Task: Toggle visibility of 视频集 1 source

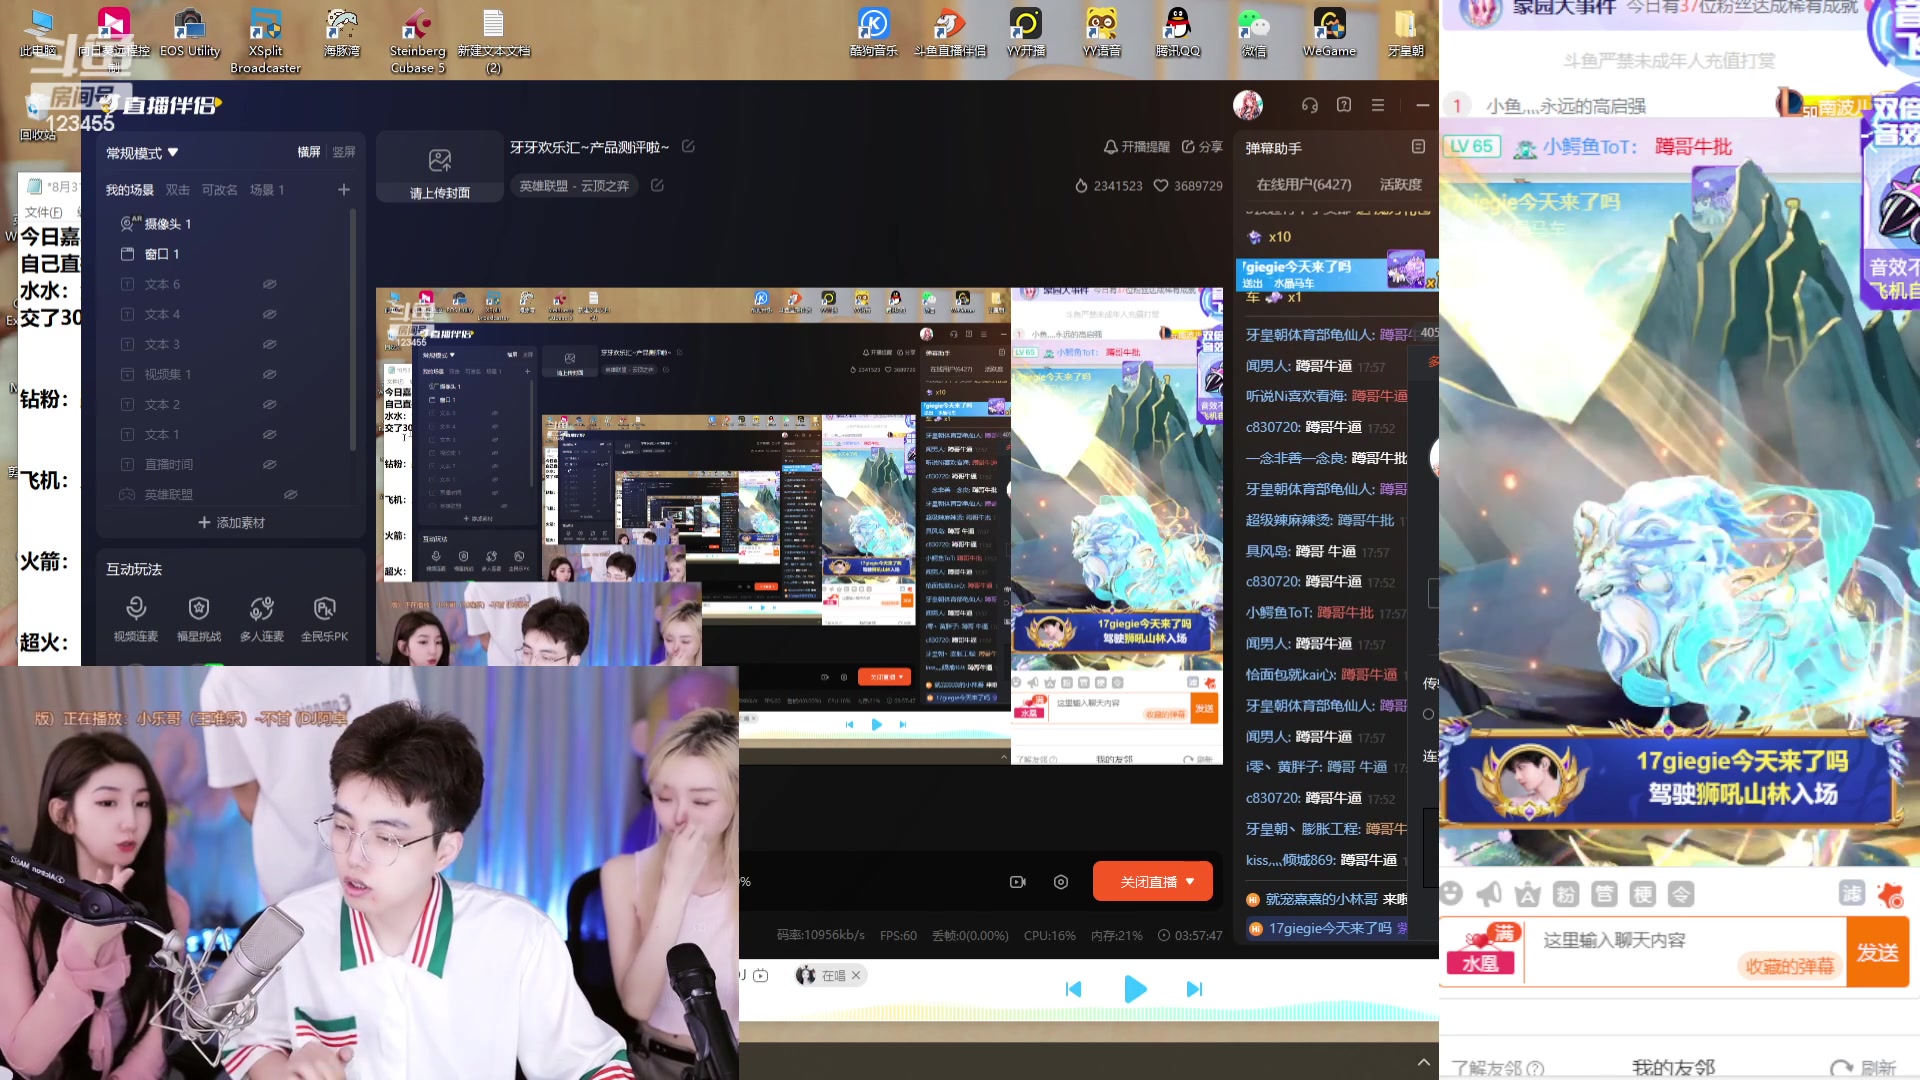Action: click(269, 374)
